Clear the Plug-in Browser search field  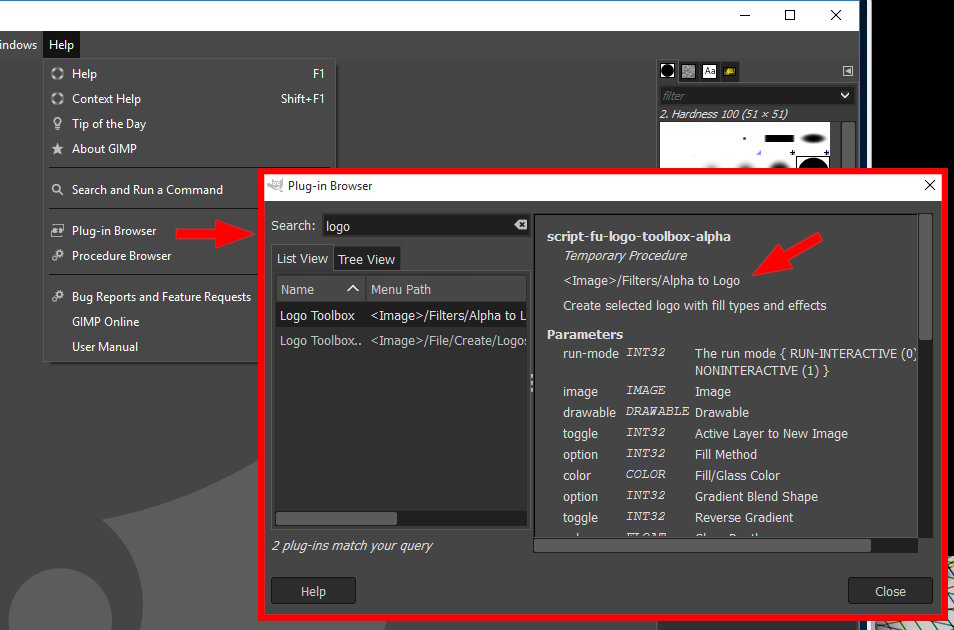[520, 225]
